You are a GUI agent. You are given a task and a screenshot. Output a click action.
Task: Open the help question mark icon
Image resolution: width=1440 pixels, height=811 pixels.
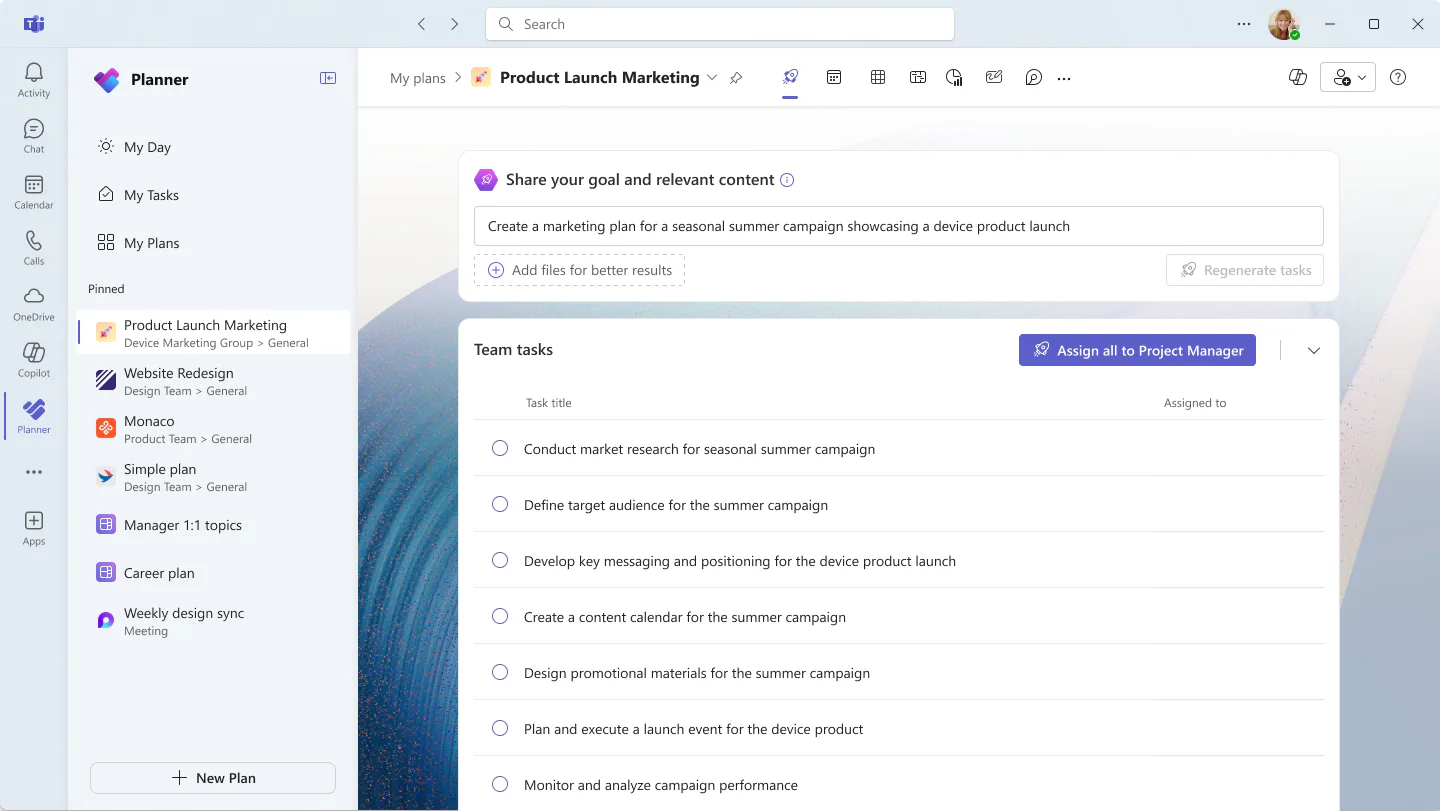1398,77
